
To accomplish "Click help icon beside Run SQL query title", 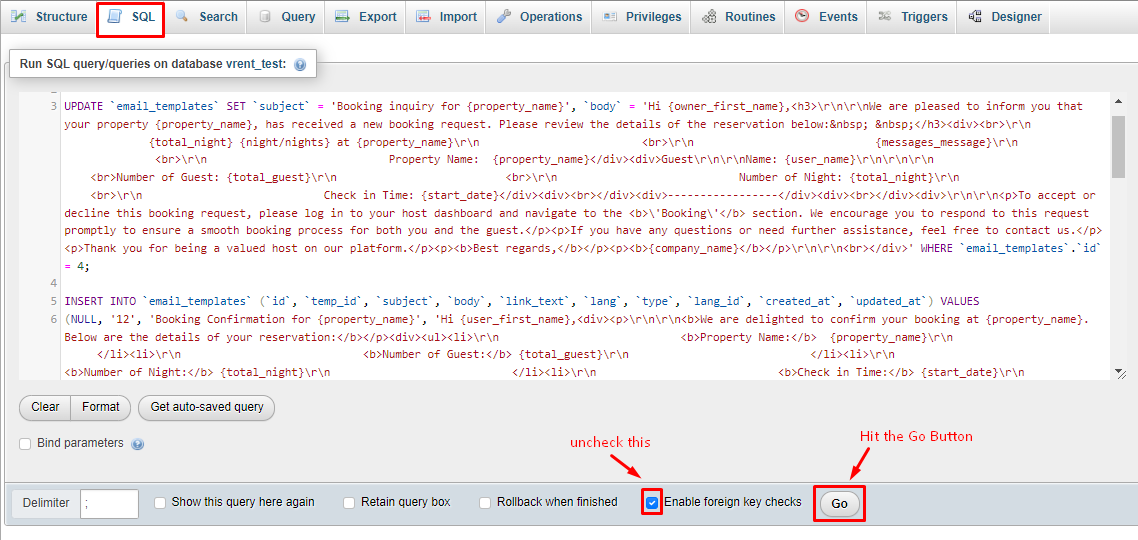I will point(300,64).
